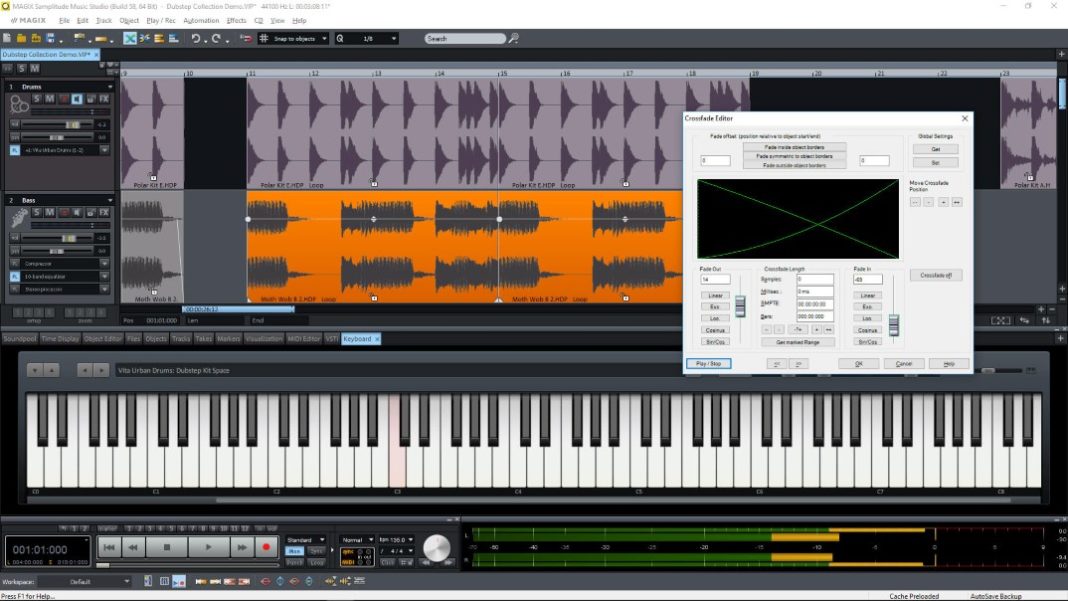Click the fast rewind transport button
Image resolution: width=1068 pixels, height=601 pixels.
point(134,546)
